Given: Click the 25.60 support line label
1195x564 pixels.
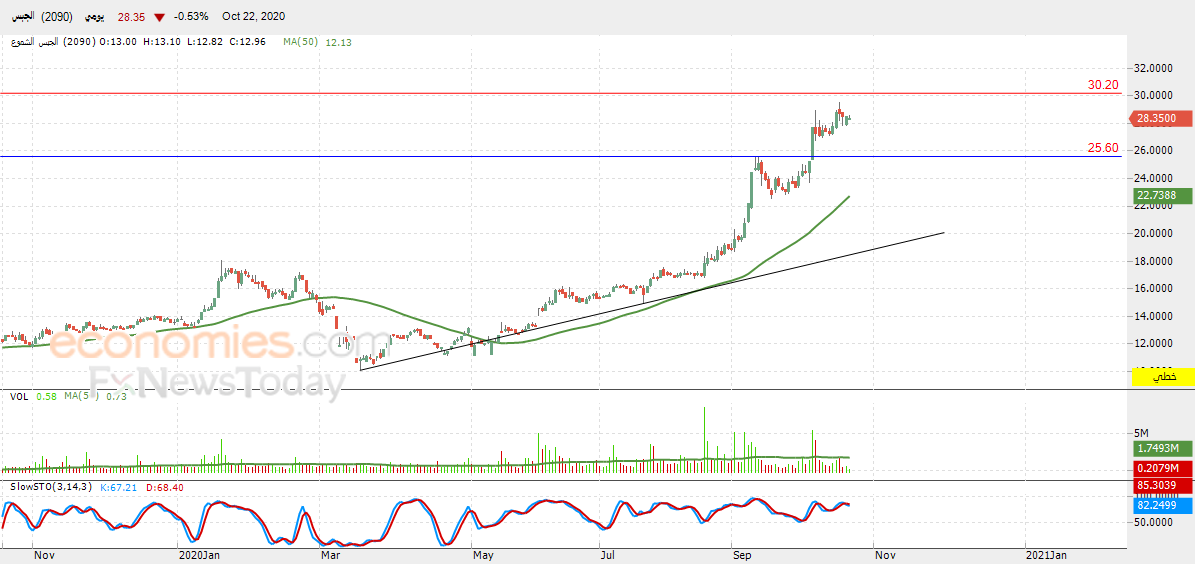Looking at the screenshot, I should 1103,148.
